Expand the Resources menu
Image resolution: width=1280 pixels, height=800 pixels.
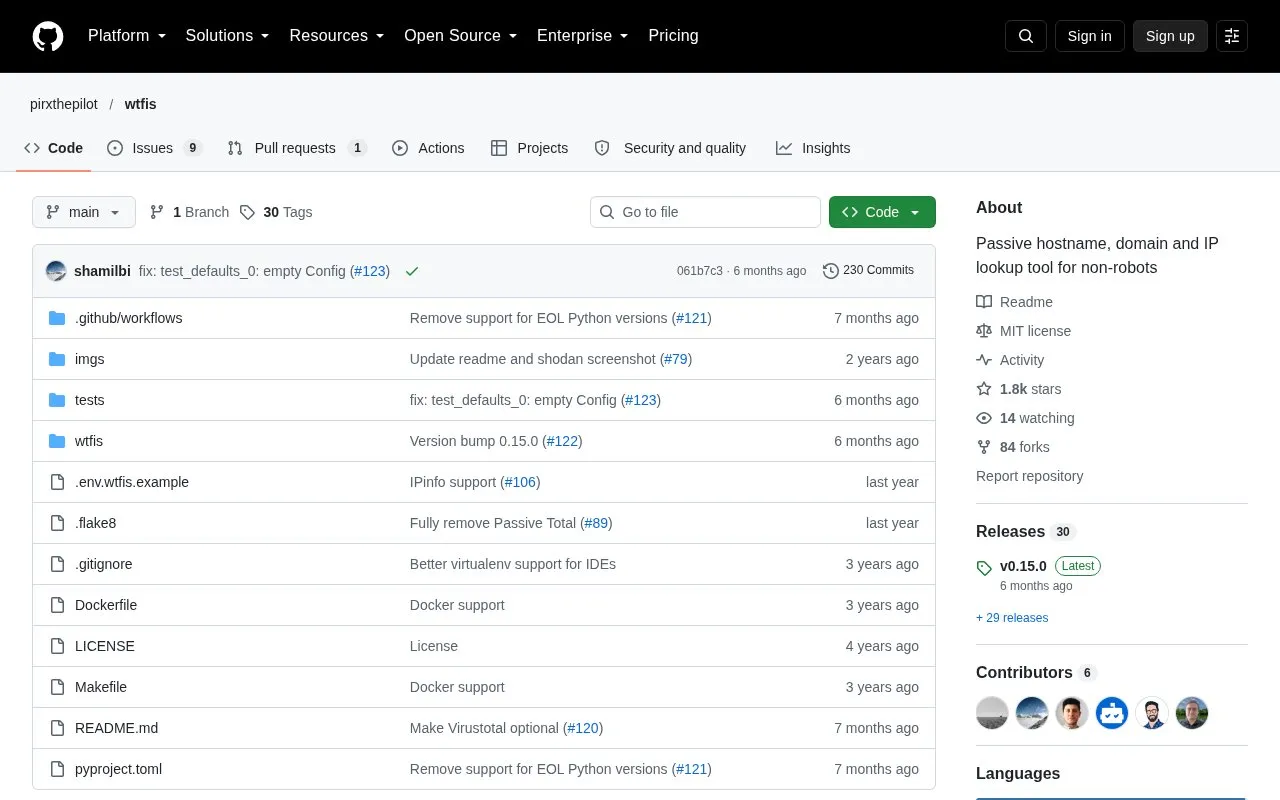337,36
